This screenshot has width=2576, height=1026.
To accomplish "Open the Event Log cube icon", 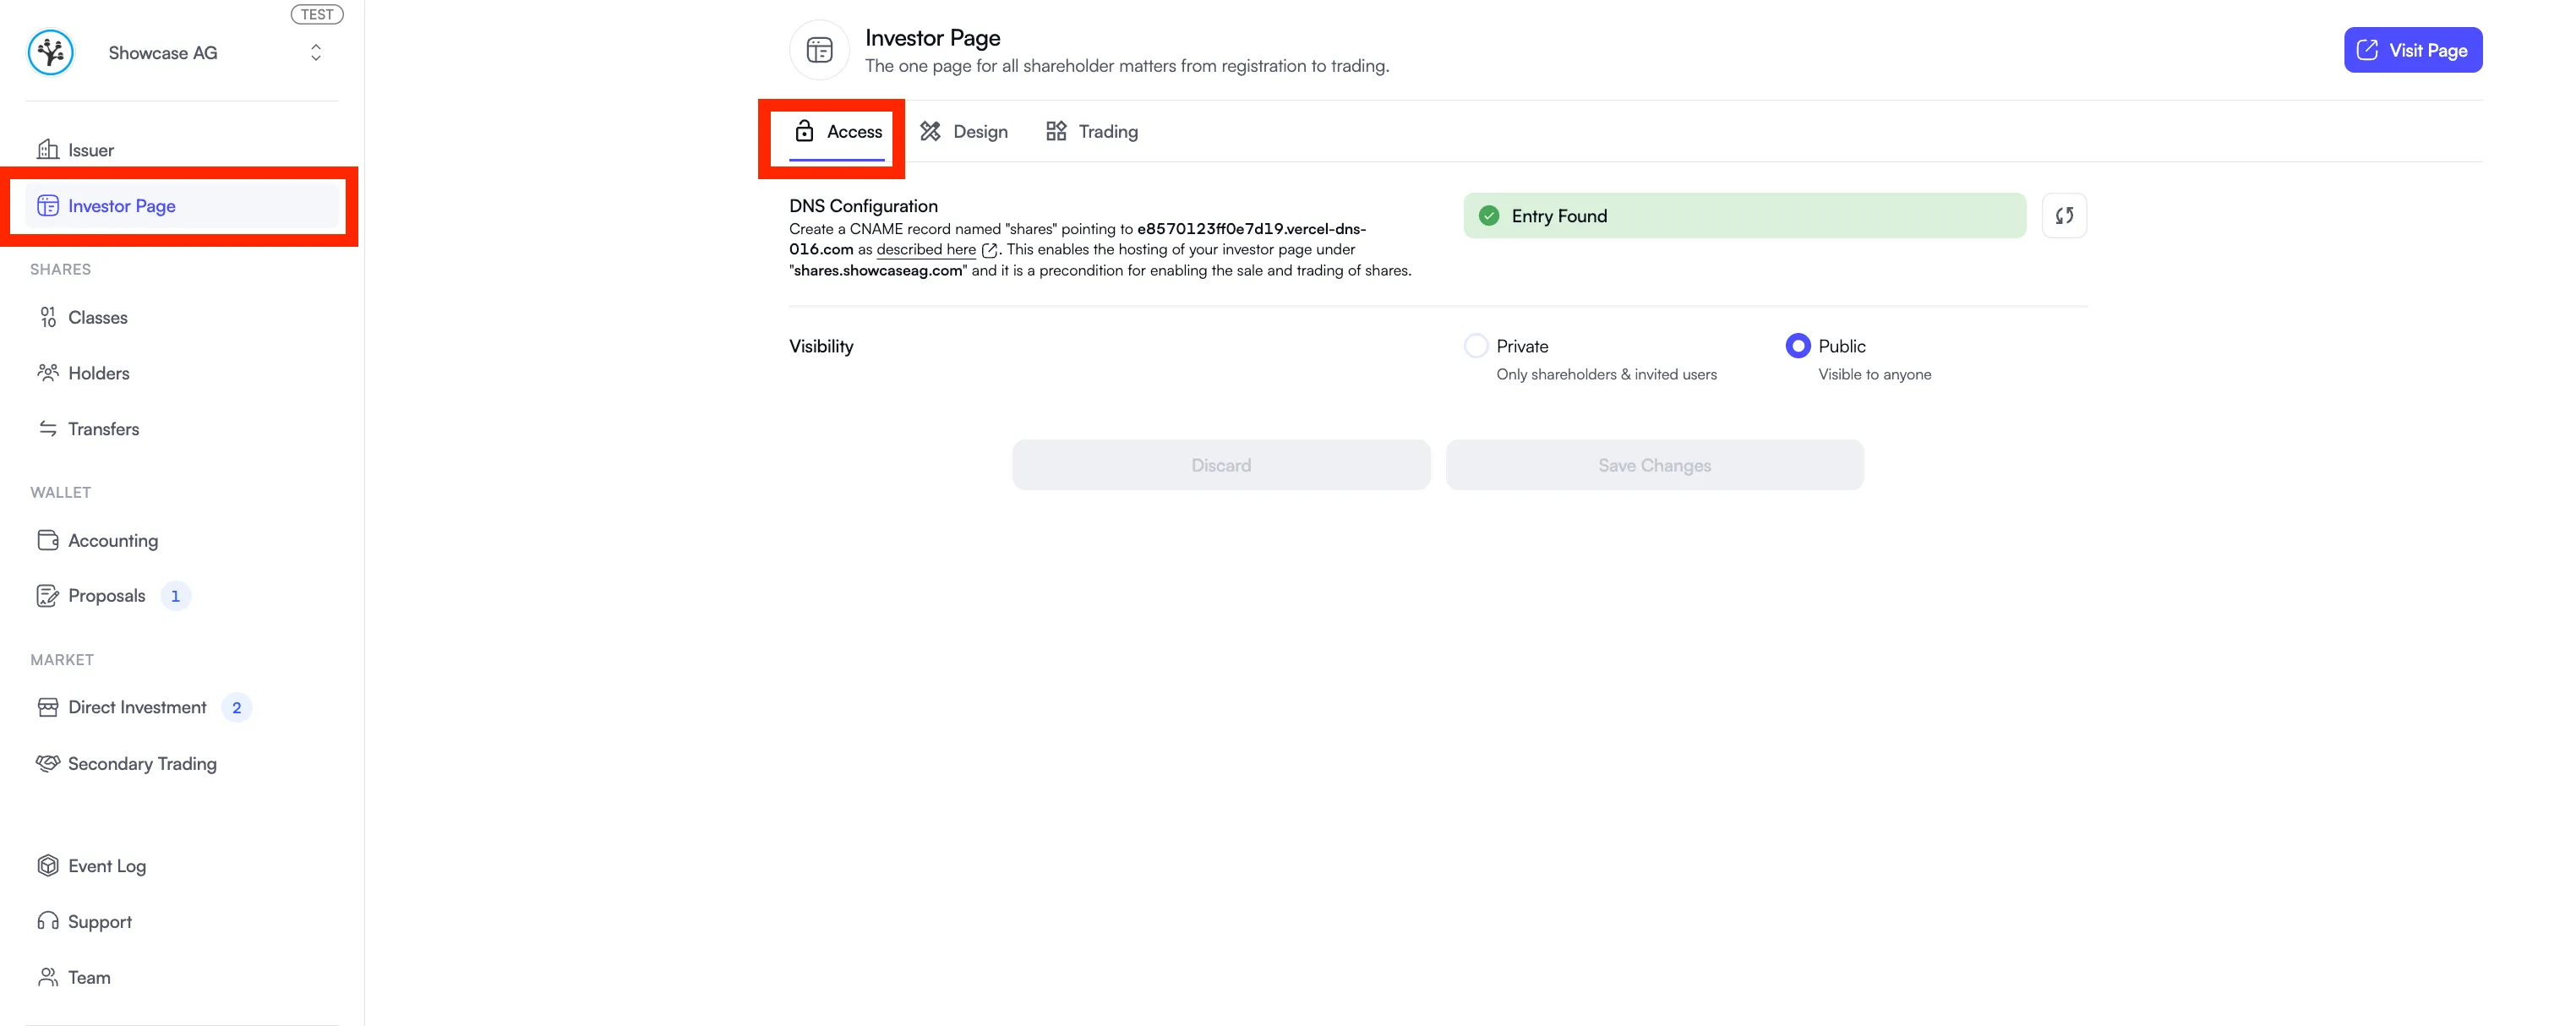I will (49, 865).
